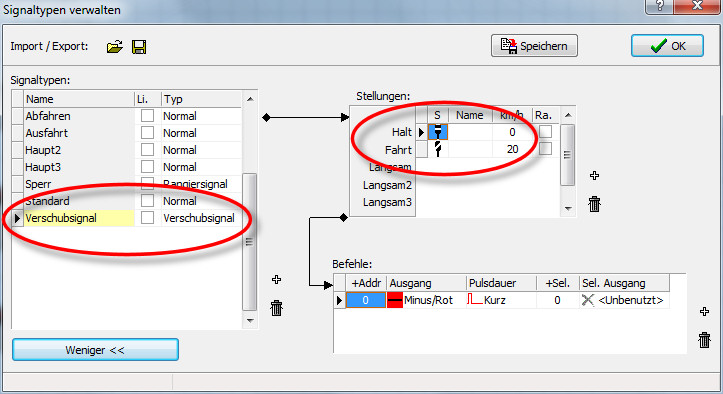Add a new signal type with plus icon
Viewport: 723px width, 394px height.
tap(276, 280)
